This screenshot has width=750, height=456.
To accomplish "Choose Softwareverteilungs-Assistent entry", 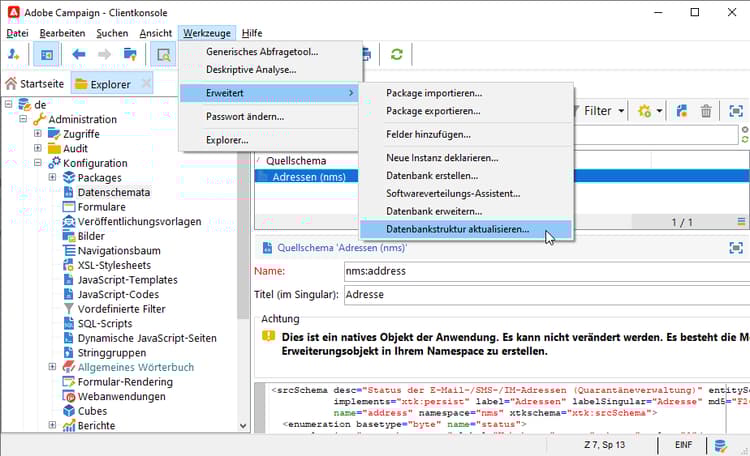I will point(466,193).
